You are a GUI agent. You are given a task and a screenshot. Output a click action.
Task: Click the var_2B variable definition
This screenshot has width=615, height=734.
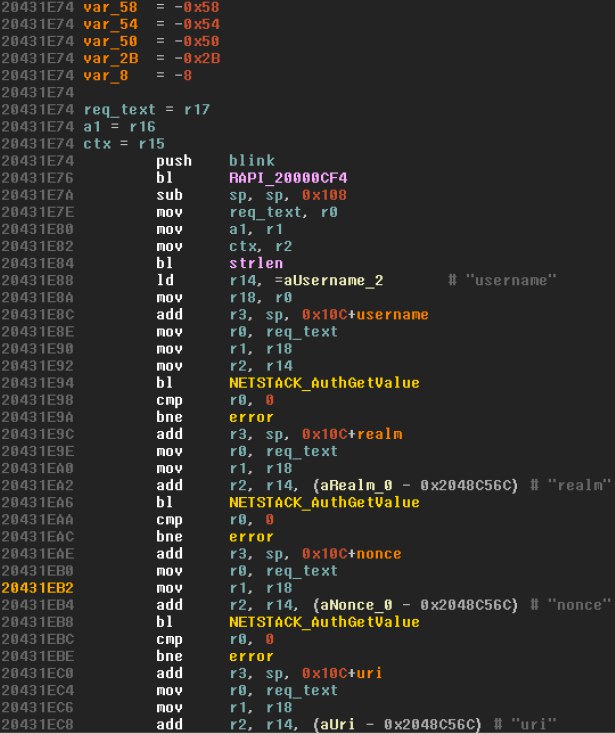click(110, 59)
